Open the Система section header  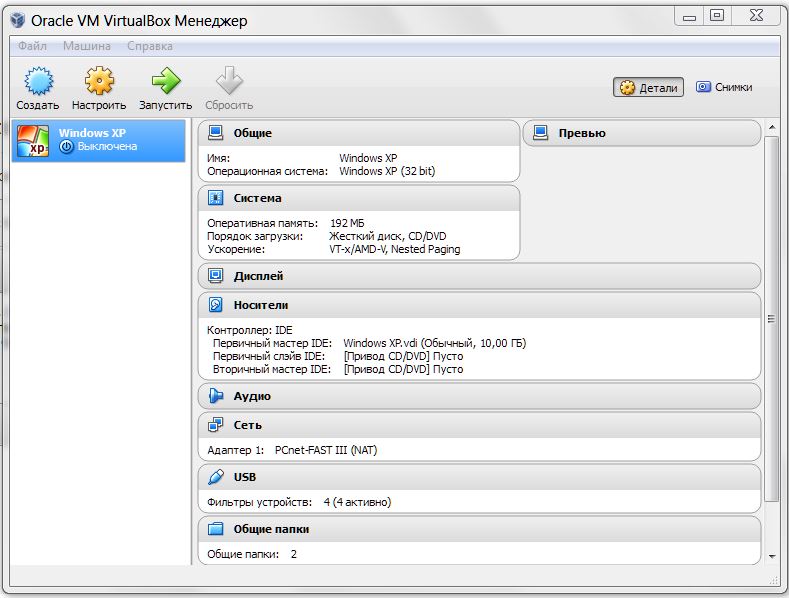(x=359, y=198)
